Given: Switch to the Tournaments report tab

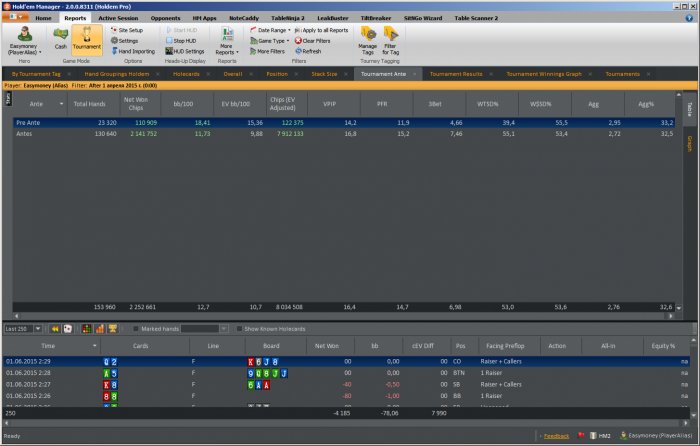Looking at the screenshot, I should [x=623, y=74].
